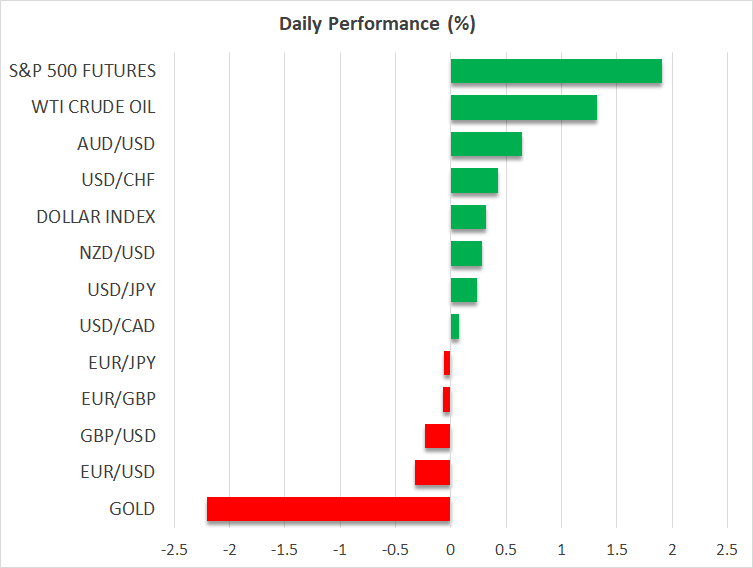Click the EUR/GBP category label
This screenshot has width=753, height=568.
[x=120, y=399]
